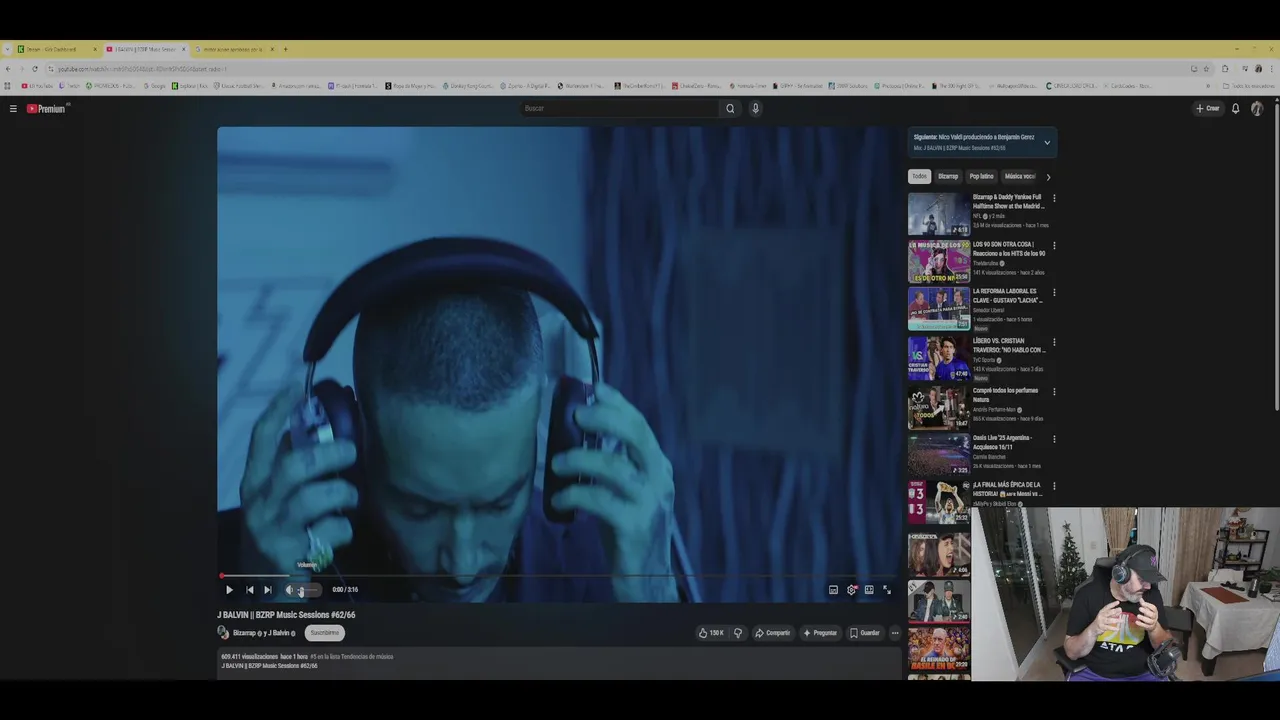Screen dimensions: 1280x720
Task: Go to the previous video
Action: 249,590
